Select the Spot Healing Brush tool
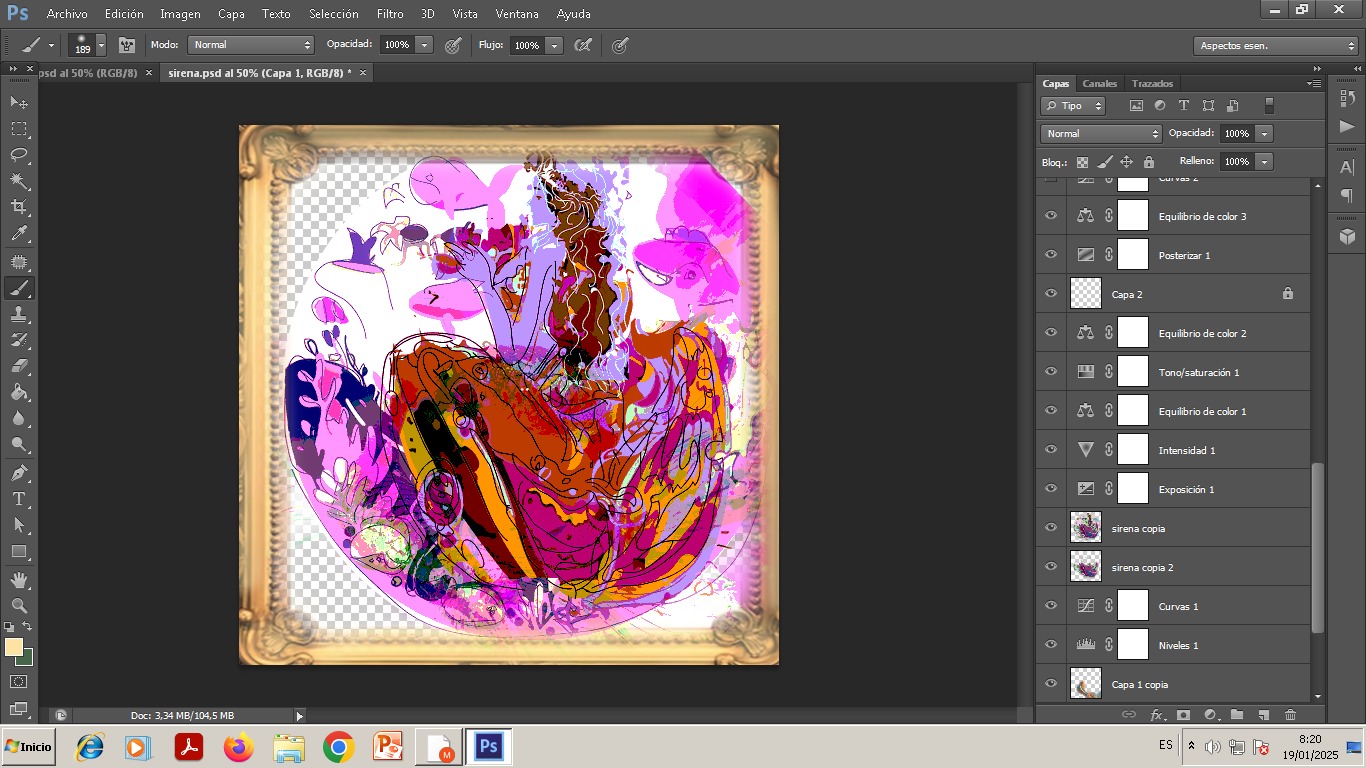 click(x=19, y=262)
